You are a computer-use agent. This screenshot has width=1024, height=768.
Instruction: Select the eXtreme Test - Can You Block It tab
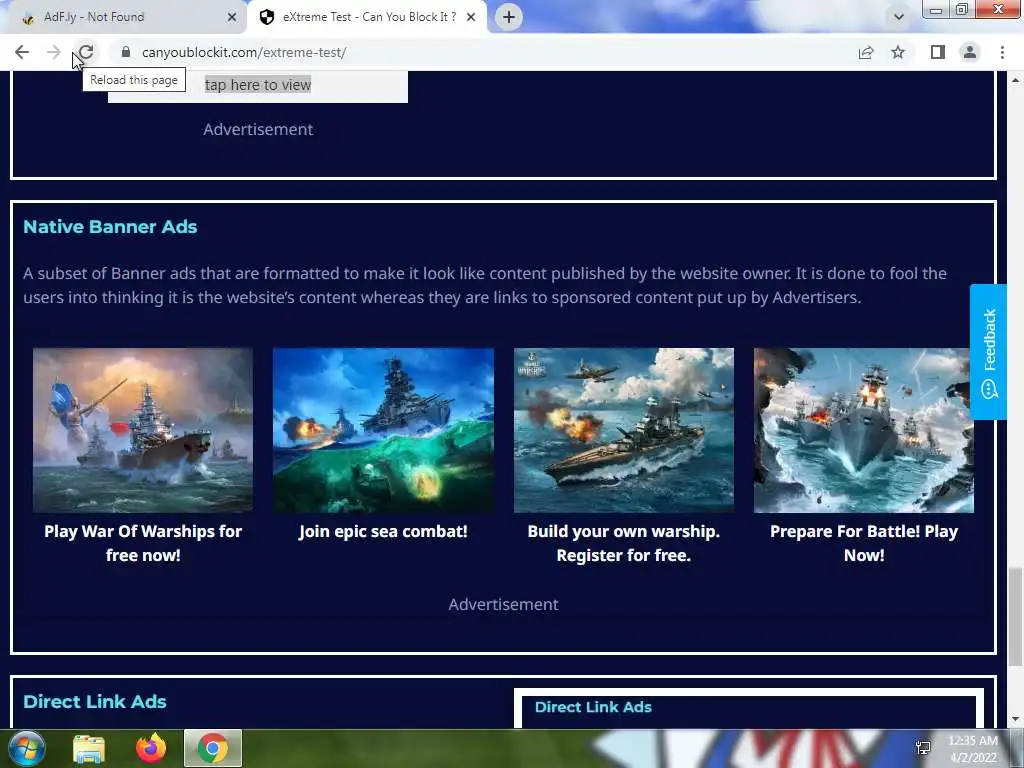pyautogui.click(x=367, y=17)
